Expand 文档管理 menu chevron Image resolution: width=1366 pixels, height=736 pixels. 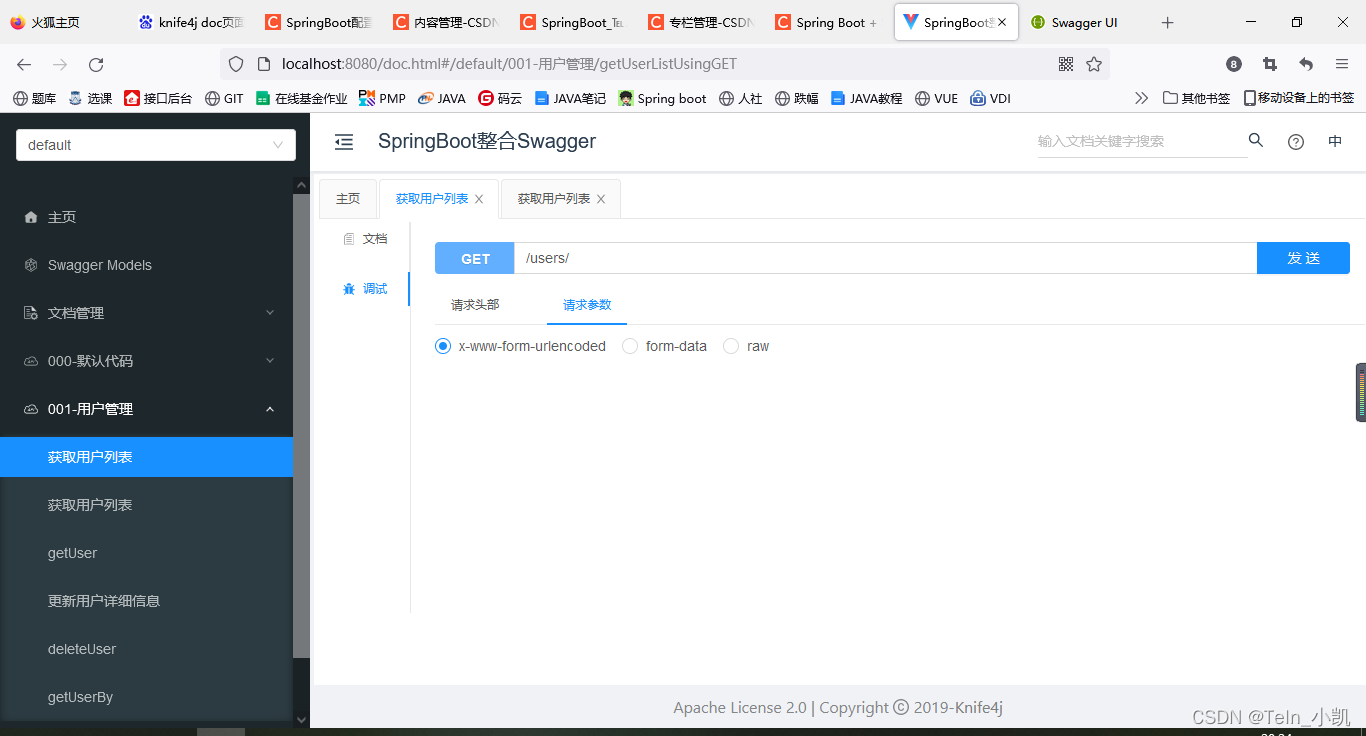pos(270,313)
